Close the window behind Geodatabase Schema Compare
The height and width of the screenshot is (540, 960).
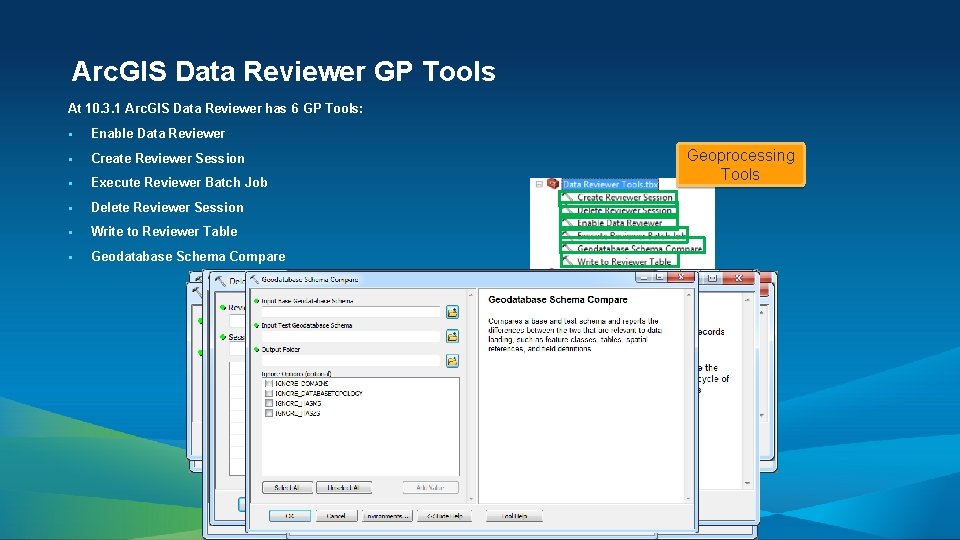(739, 278)
